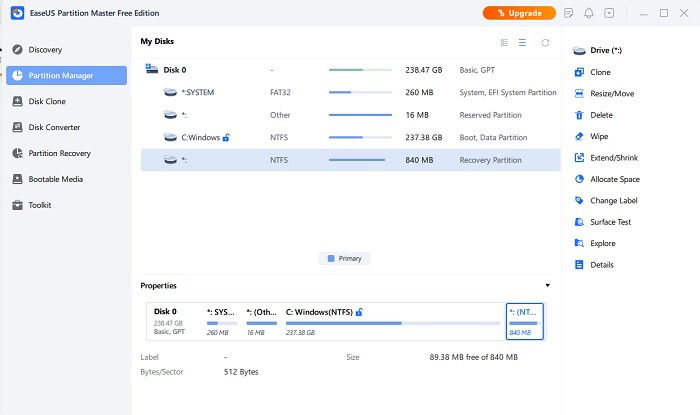
Task: Switch to list view icon
Action: pos(522,42)
